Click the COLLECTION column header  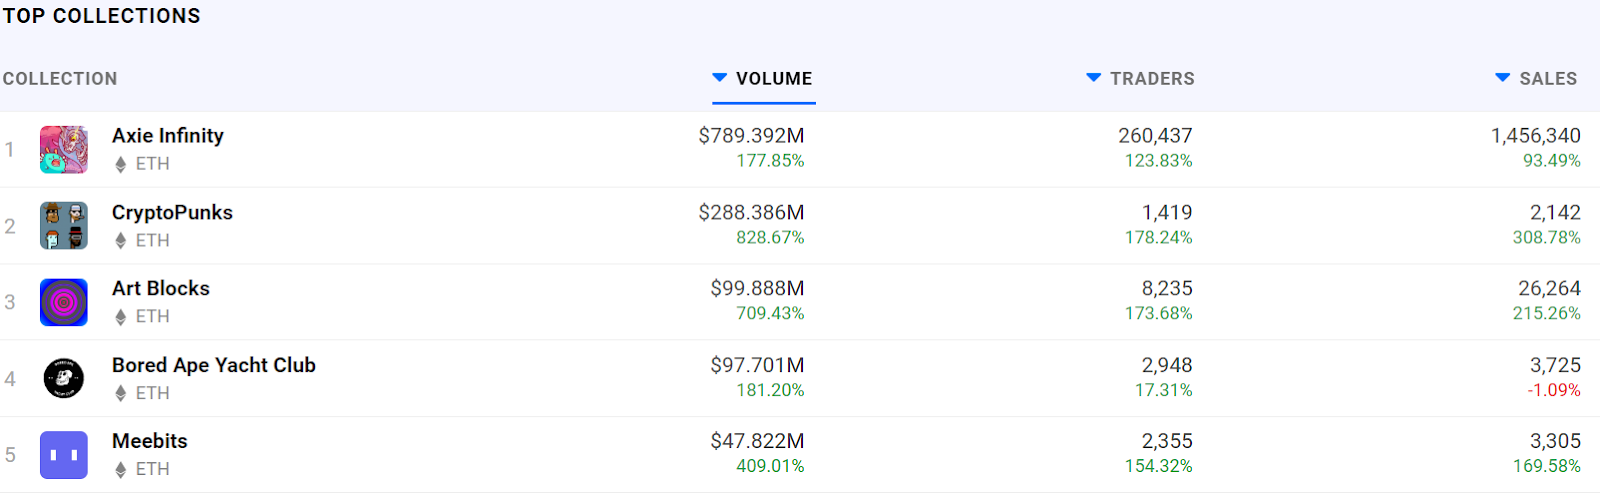tap(60, 79)
